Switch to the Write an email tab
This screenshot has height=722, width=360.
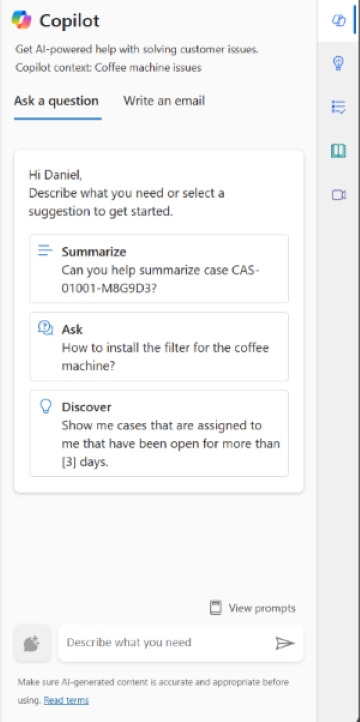point(164,101)
